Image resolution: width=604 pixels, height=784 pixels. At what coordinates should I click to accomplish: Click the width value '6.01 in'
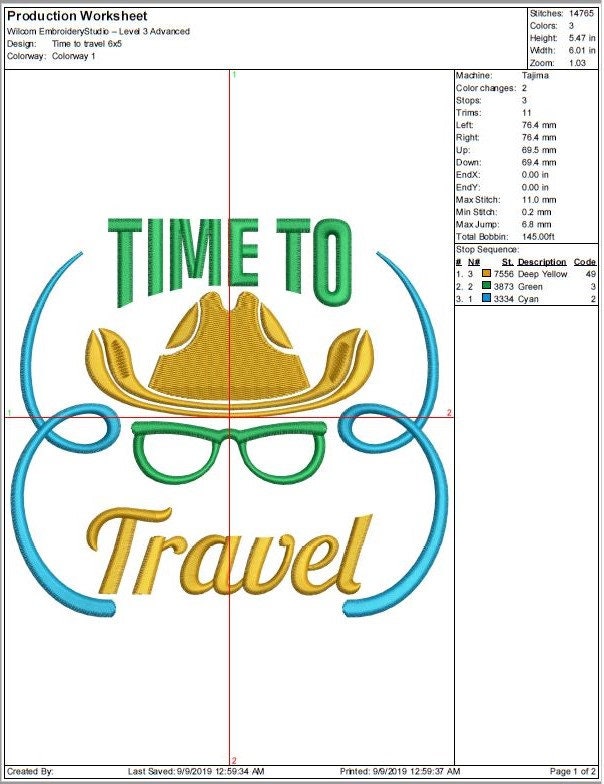[x=582, y=50]
